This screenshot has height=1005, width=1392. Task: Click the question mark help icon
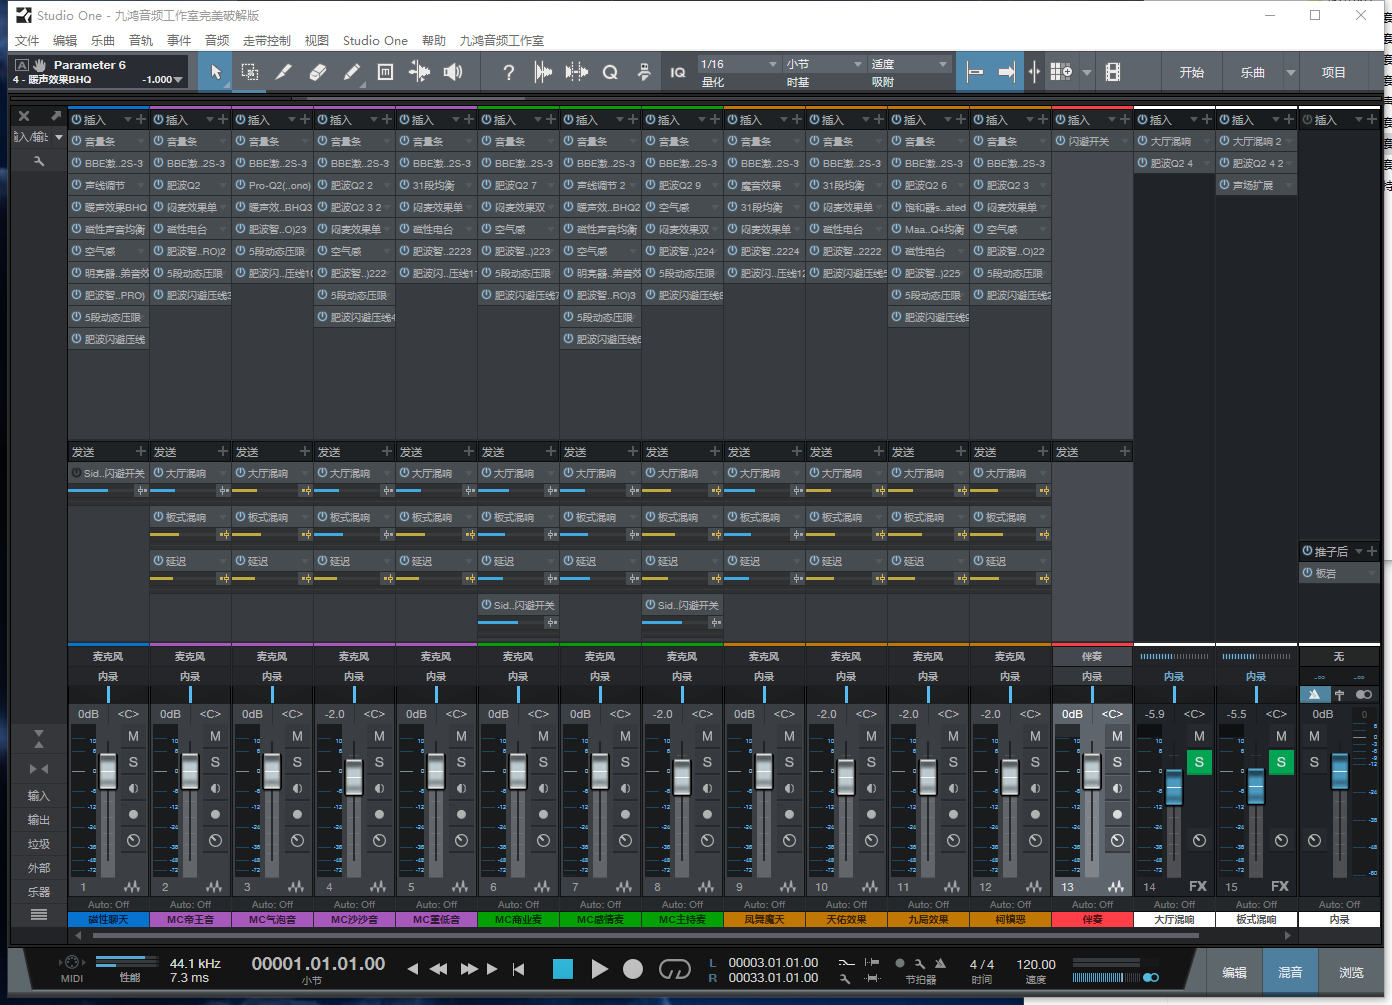tap(508, 72)
